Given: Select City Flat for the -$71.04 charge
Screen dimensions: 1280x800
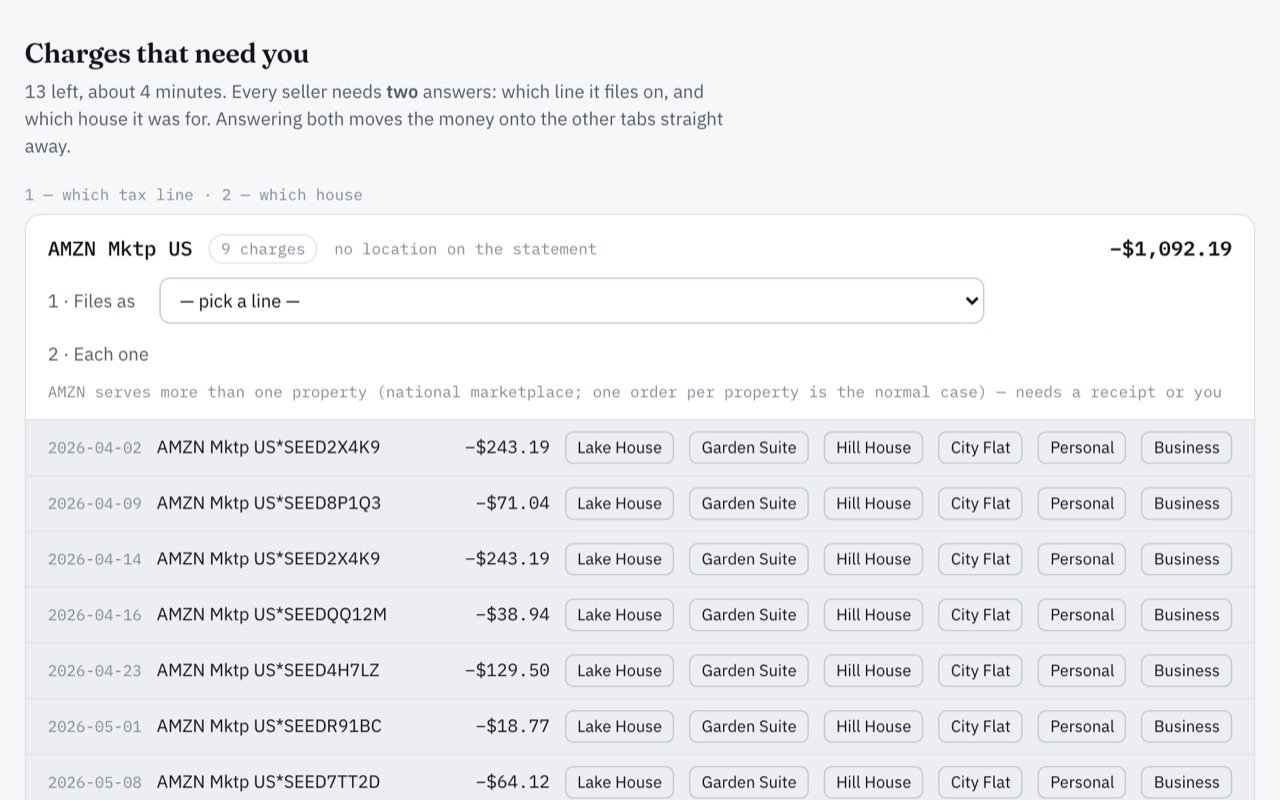Looking at the screenshot, I should click(x=980, y=503).
